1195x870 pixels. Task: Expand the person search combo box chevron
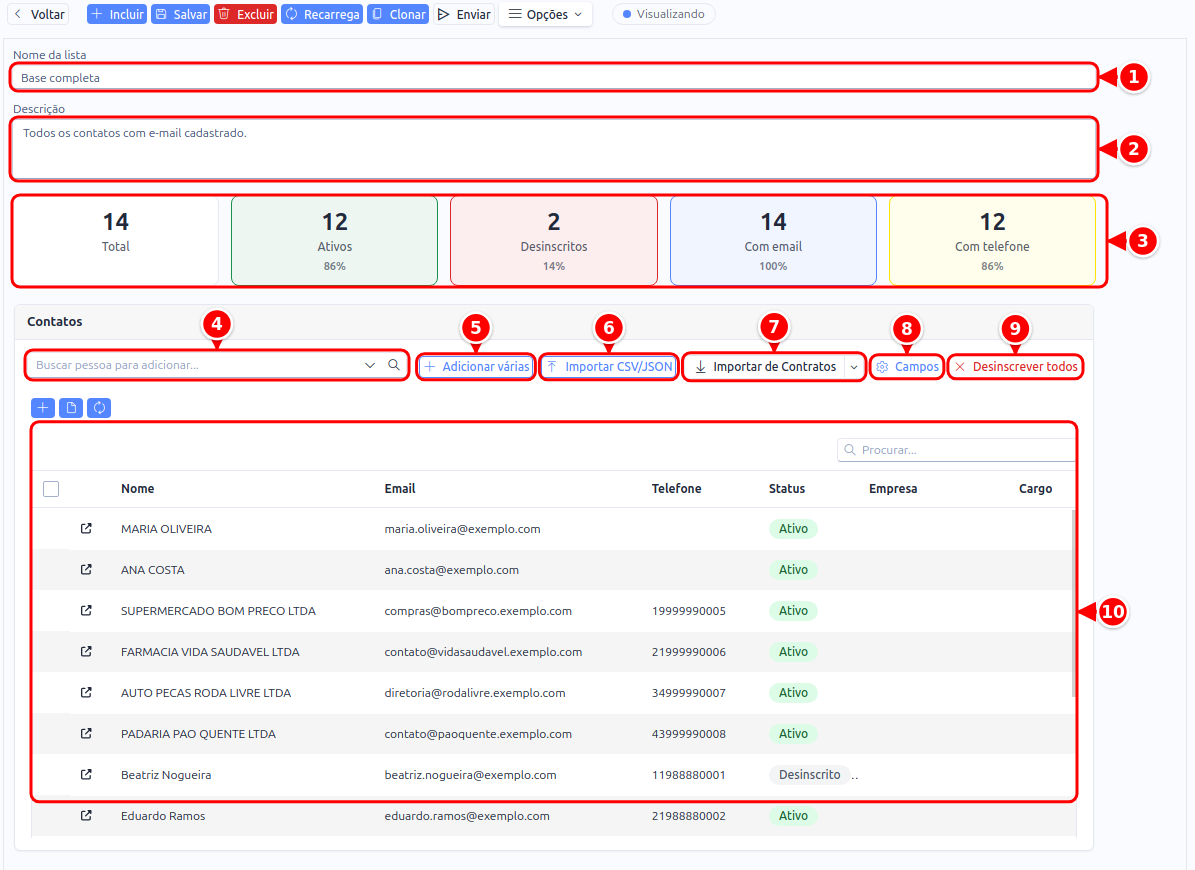pyautogui.click(x=370, y=365)
